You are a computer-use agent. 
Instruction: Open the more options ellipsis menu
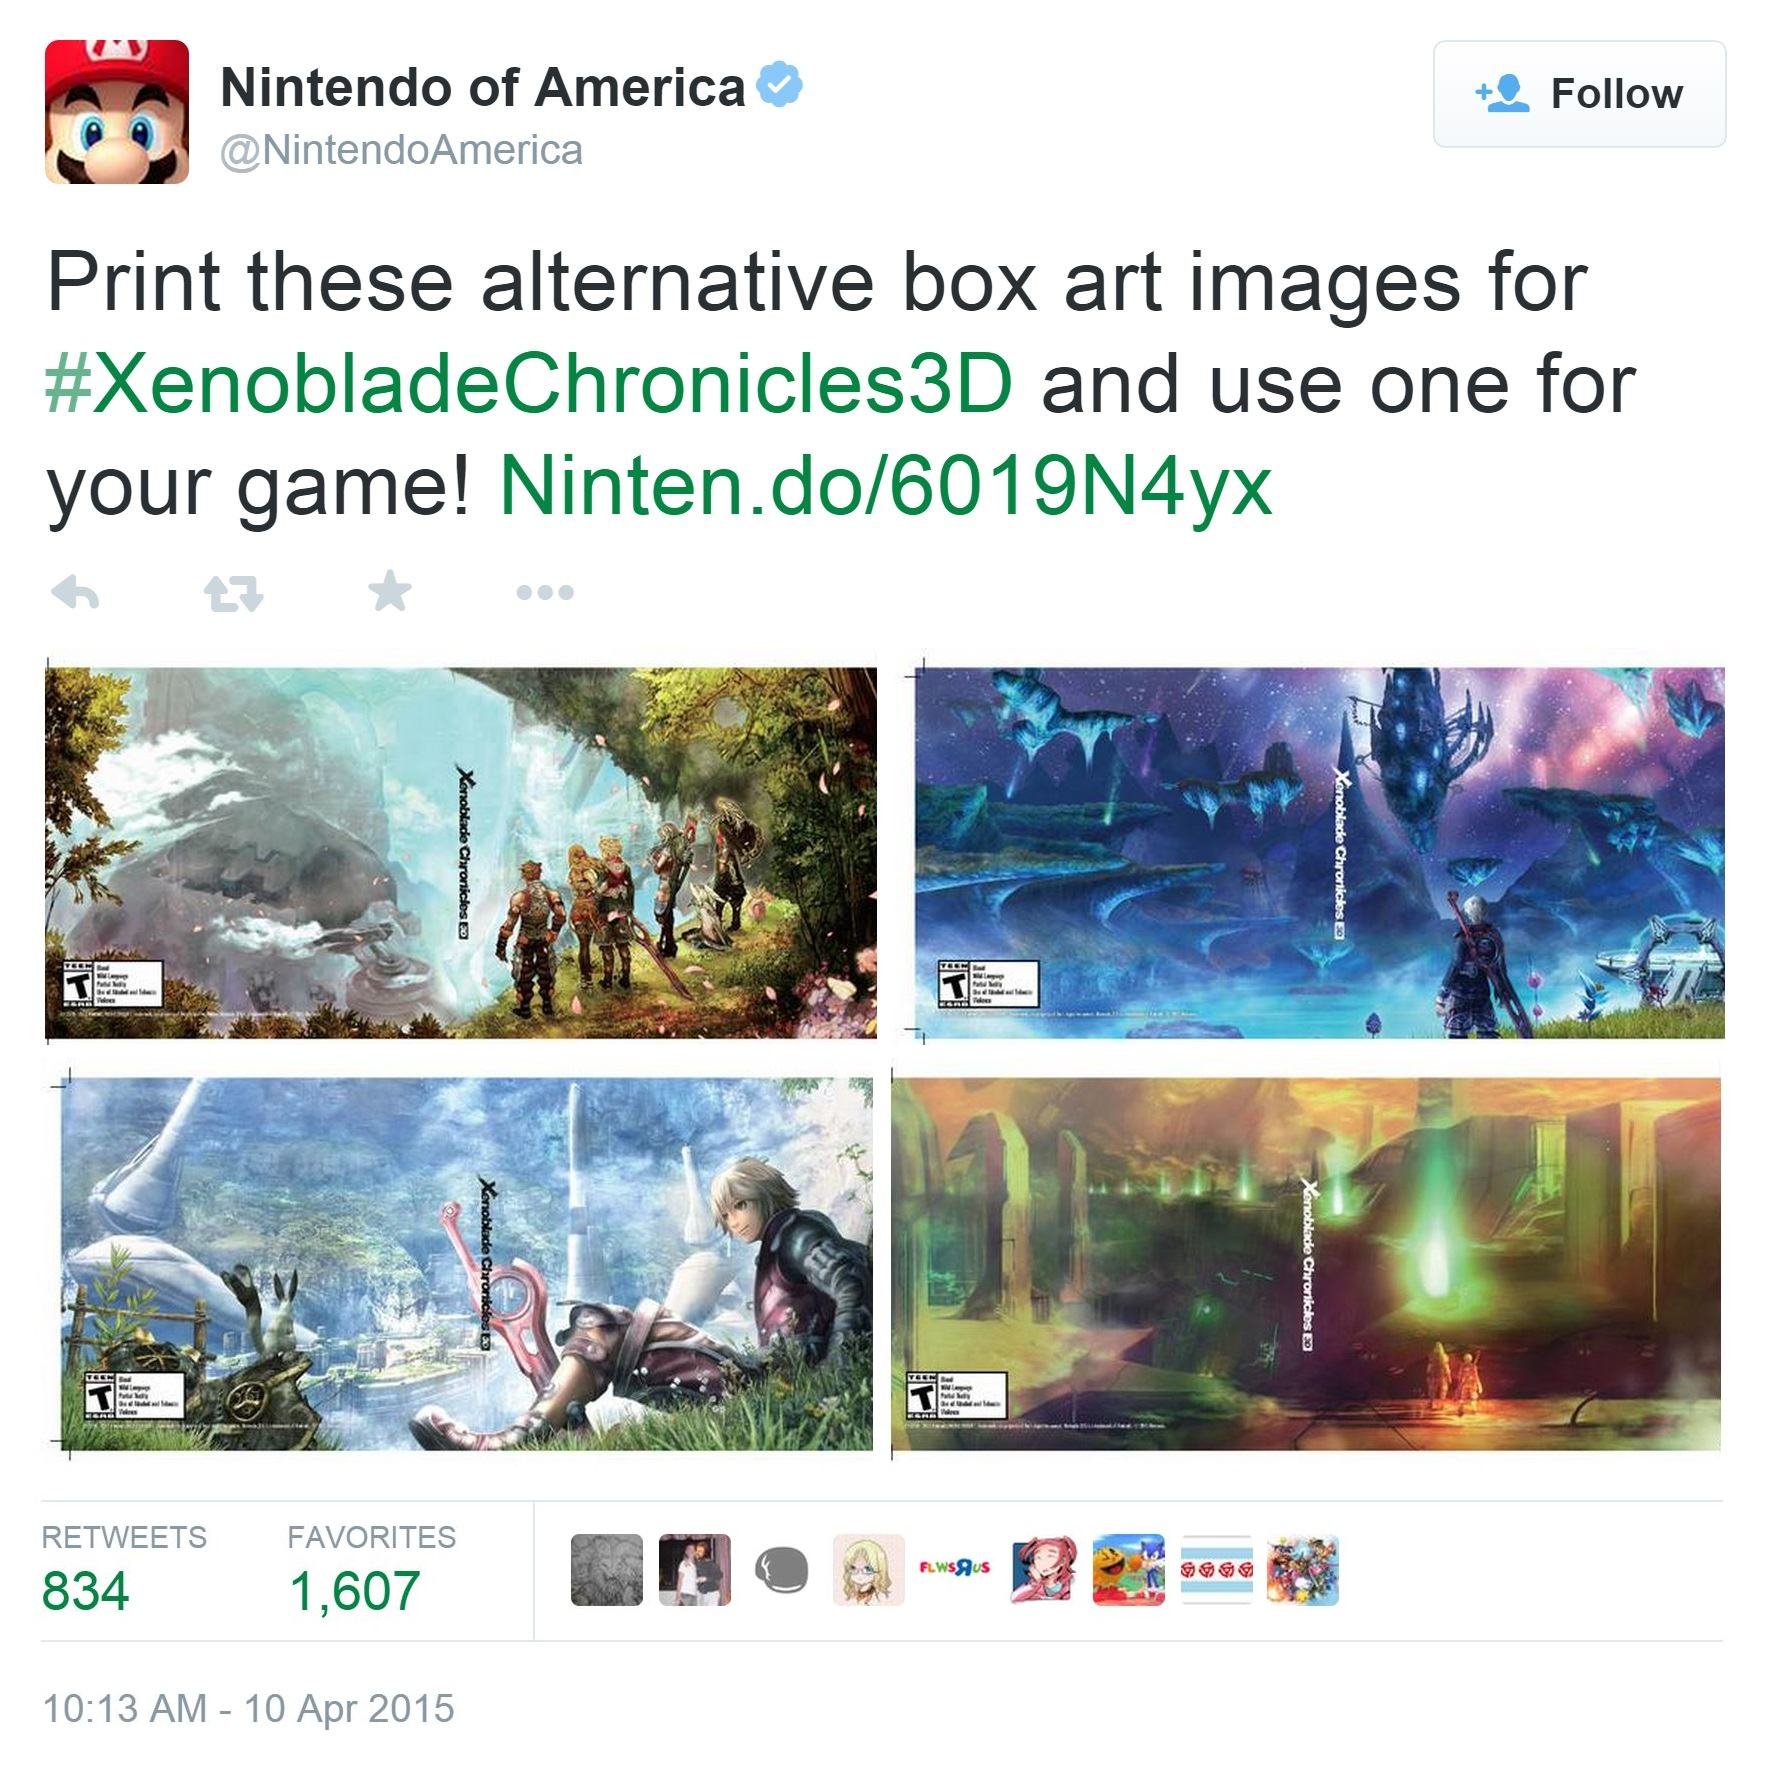pos(545,592)
